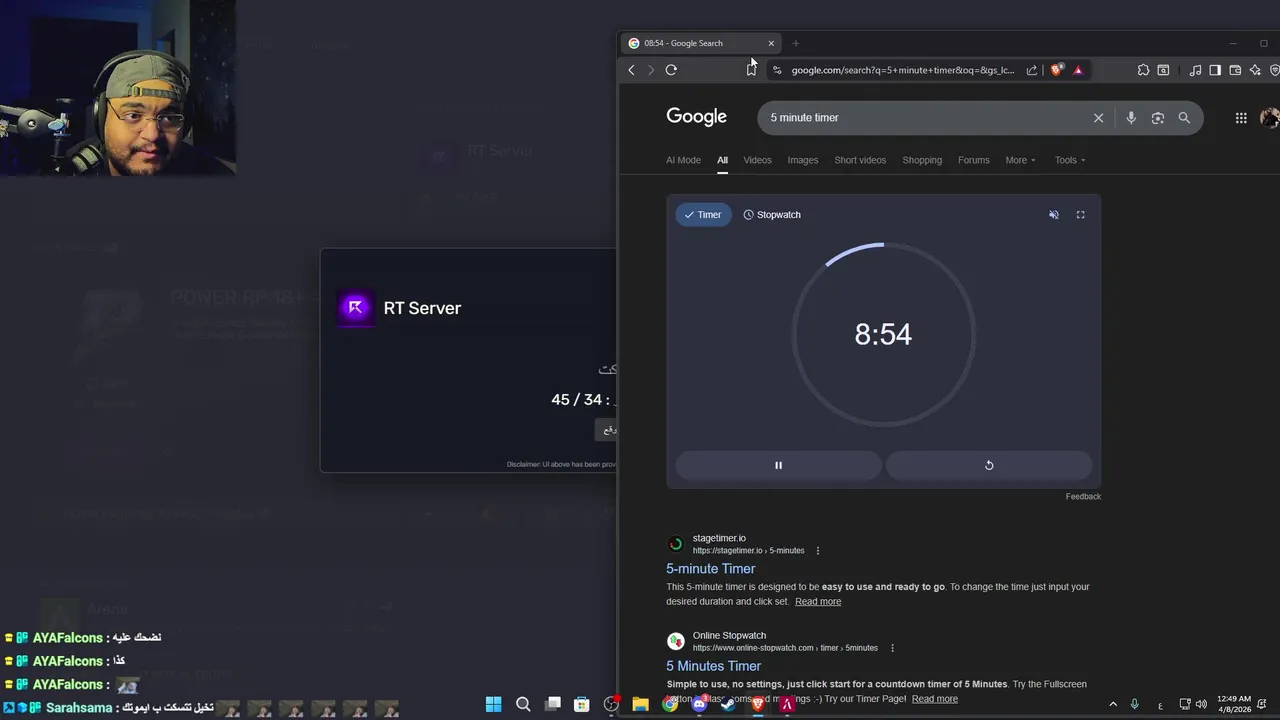
Task: Open Leo AI sparkle icon
Action: click(x=1255, y=70)
